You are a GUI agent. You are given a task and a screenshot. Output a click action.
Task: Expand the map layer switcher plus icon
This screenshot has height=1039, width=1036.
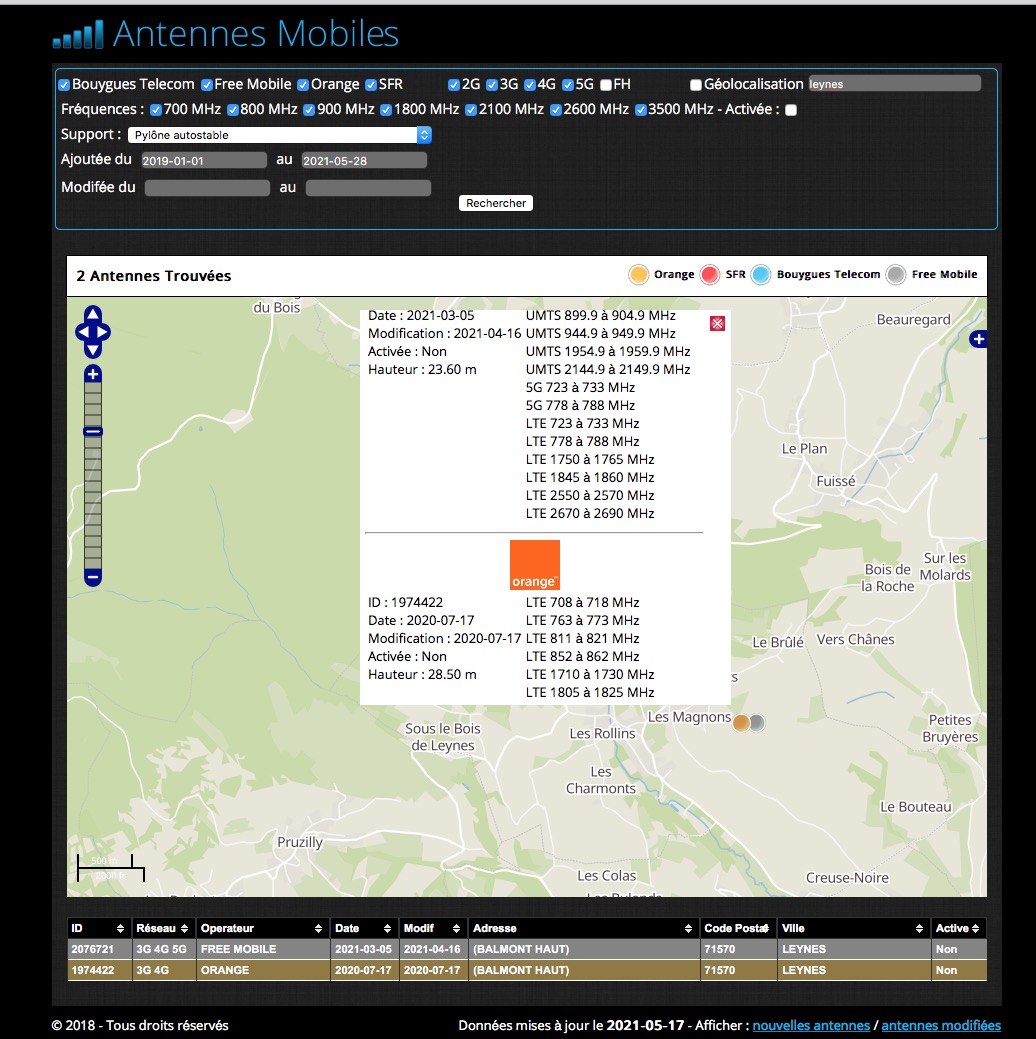tap(978, 340)
